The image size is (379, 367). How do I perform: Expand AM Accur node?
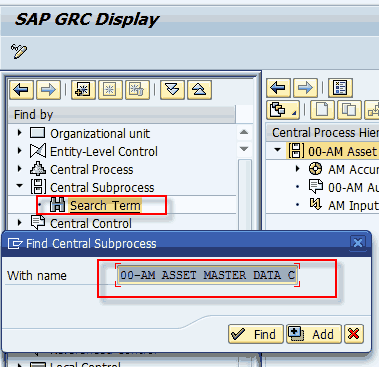coord(298,169)
